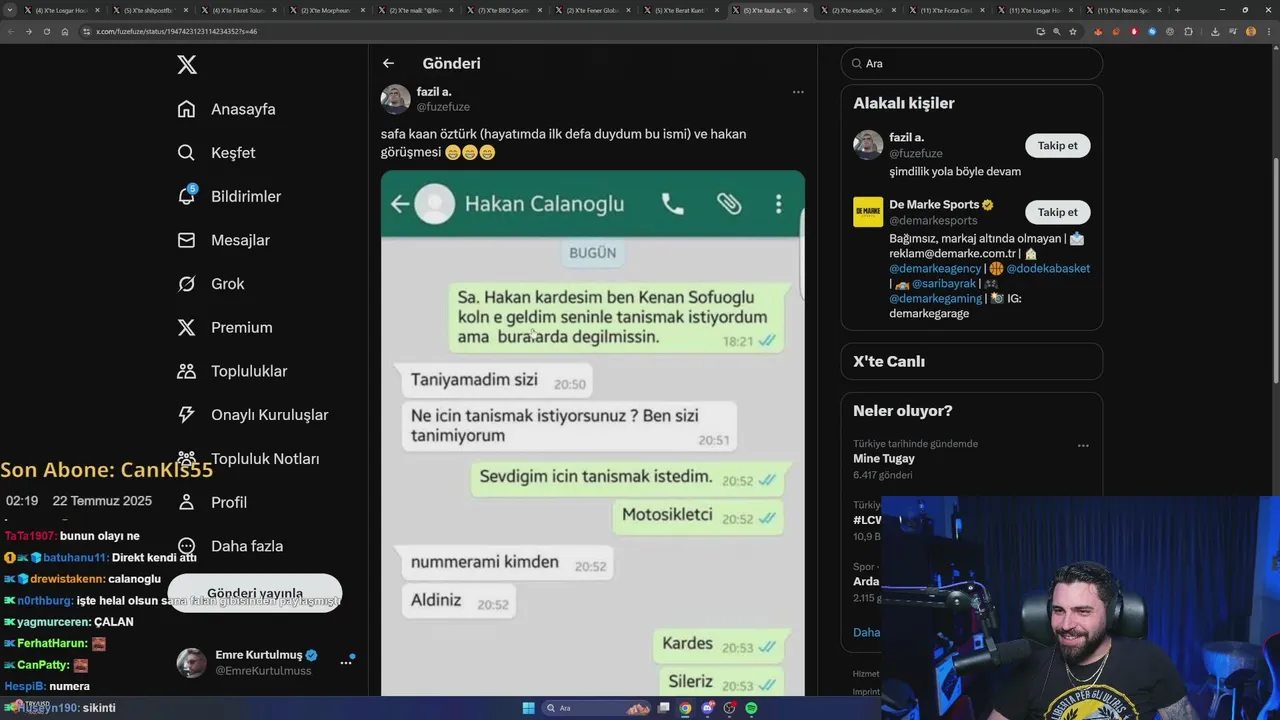Open the browser extensions puzzle icon

click(1189, 31)
